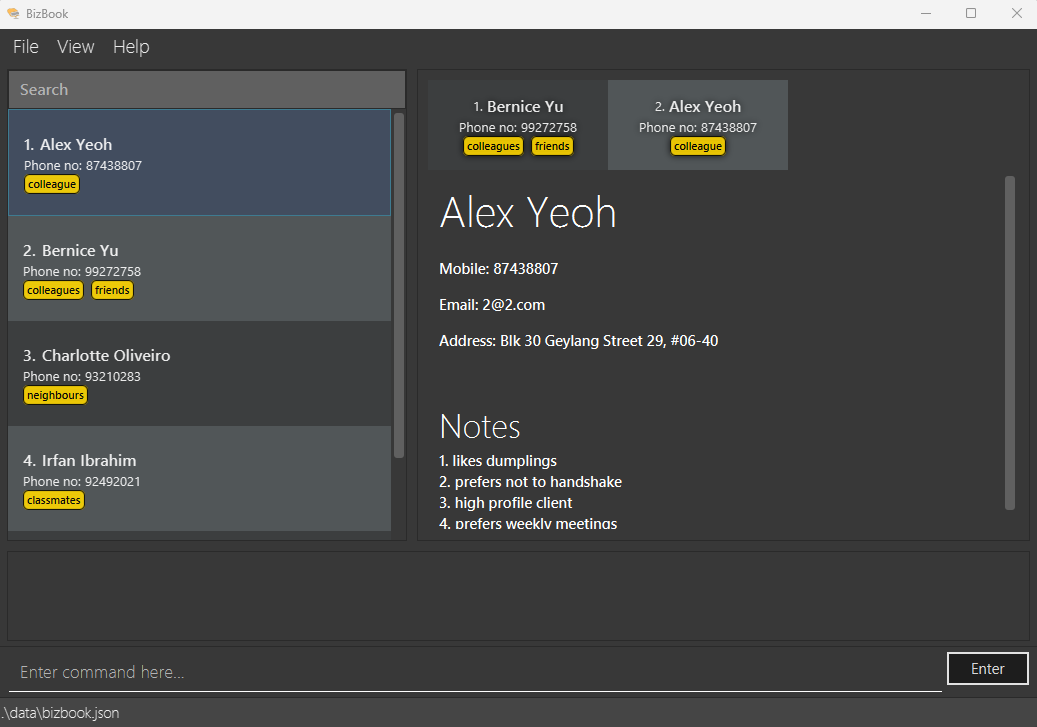The width and height of the screenshot is (1037, 727).
Task: Click the colleague tag under Alex Yeoh list entry
Action: [x=52, y=184]
